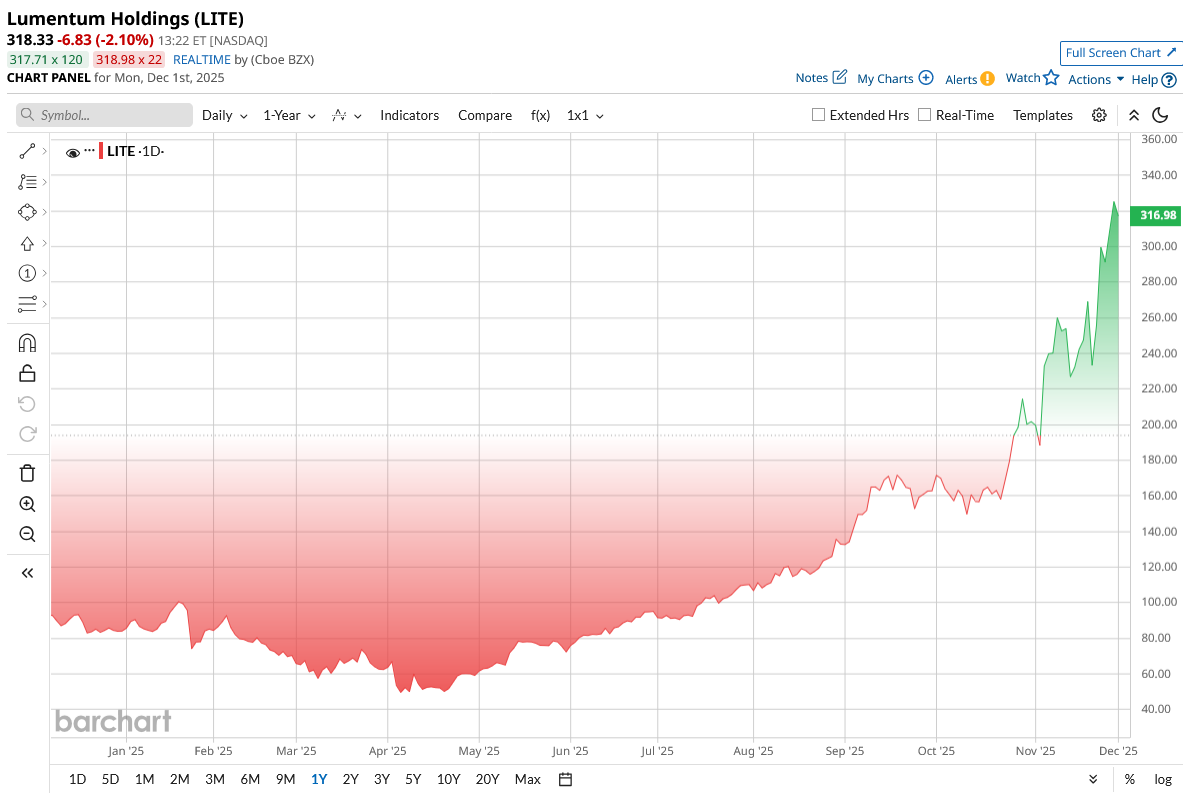
Task: Select the 10Y time range
Action: 448,779
